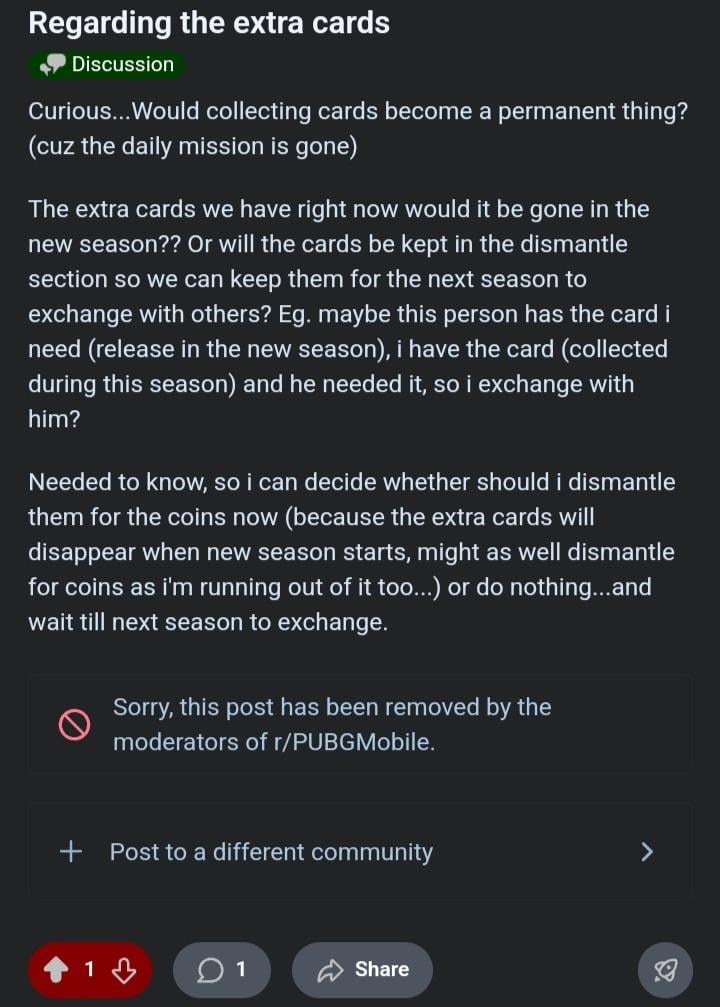Click the red prohibited removal icon
The width and height of the screenshot is (720, 1007).
[74, 725]
